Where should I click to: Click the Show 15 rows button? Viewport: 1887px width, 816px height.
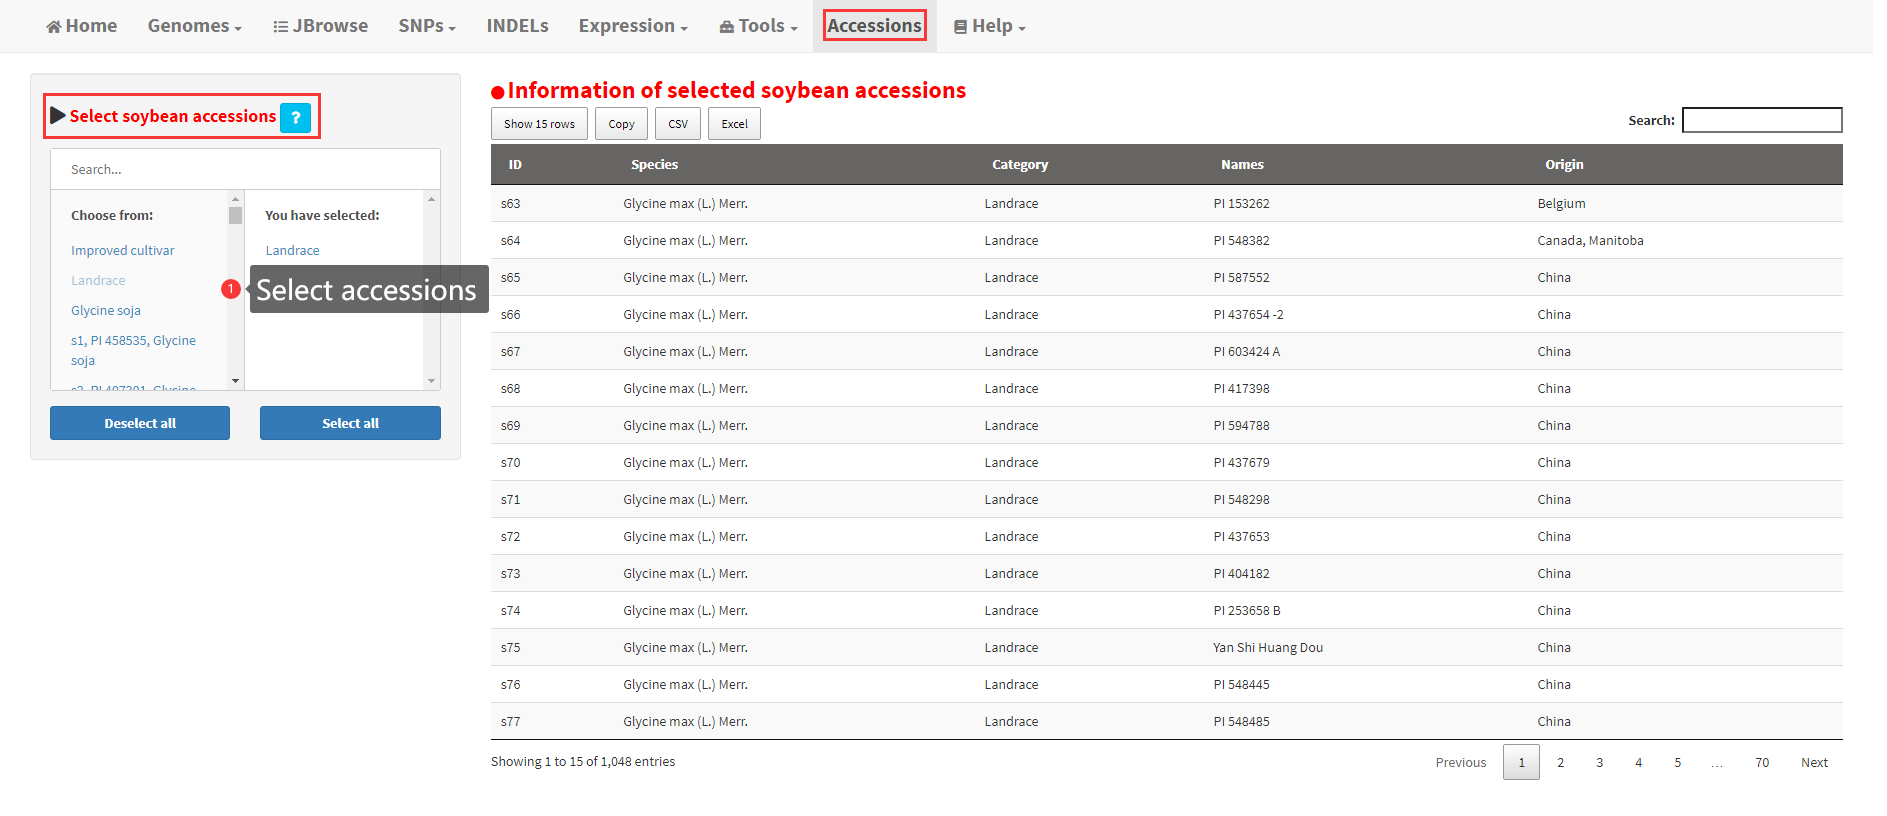pyautogui.click(x=539, y=124)
